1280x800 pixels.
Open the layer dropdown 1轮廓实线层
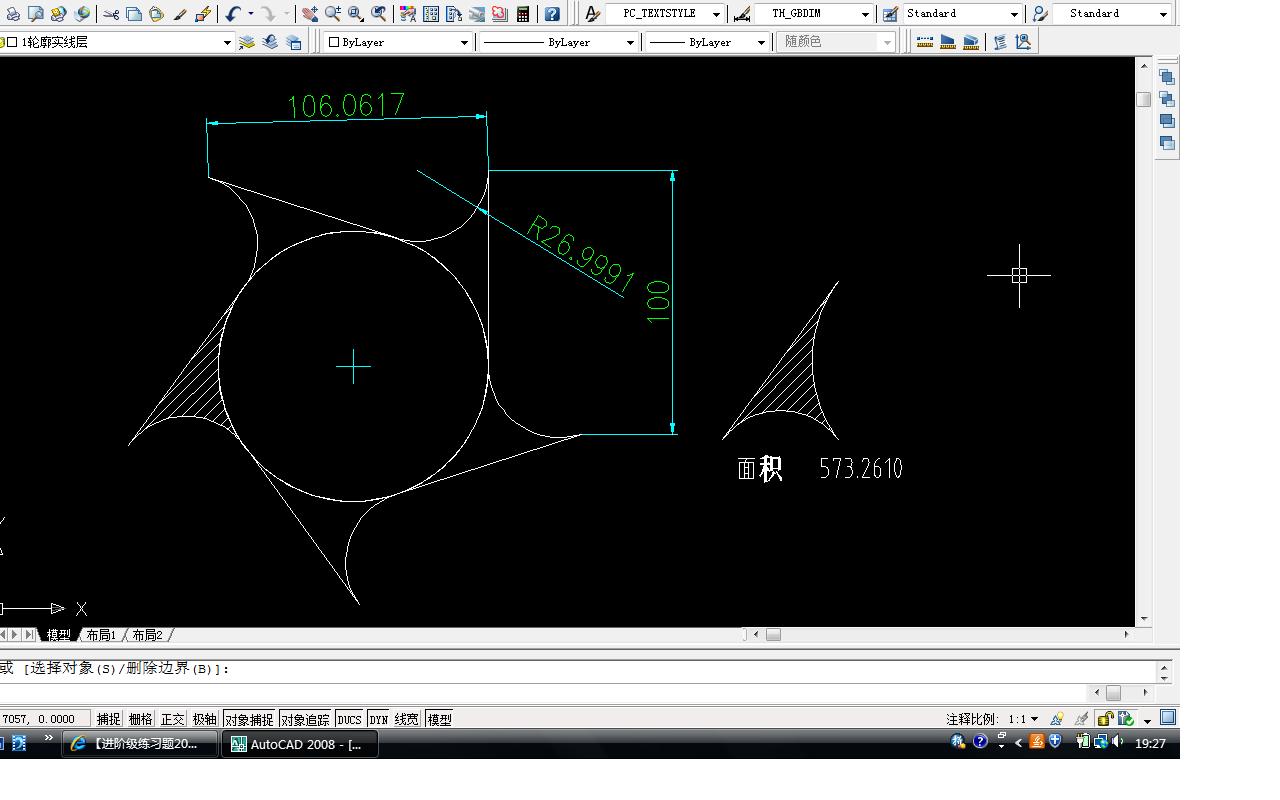[x=117, y=42]
